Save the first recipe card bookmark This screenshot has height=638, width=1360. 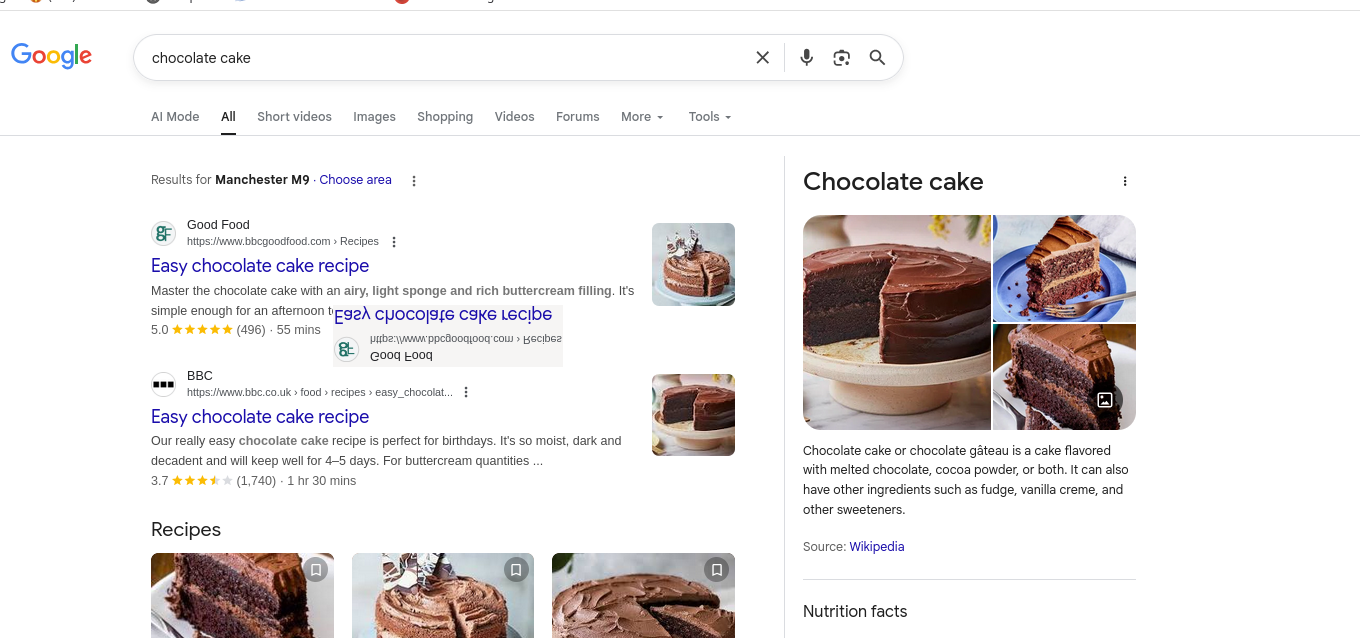(316, 570)
